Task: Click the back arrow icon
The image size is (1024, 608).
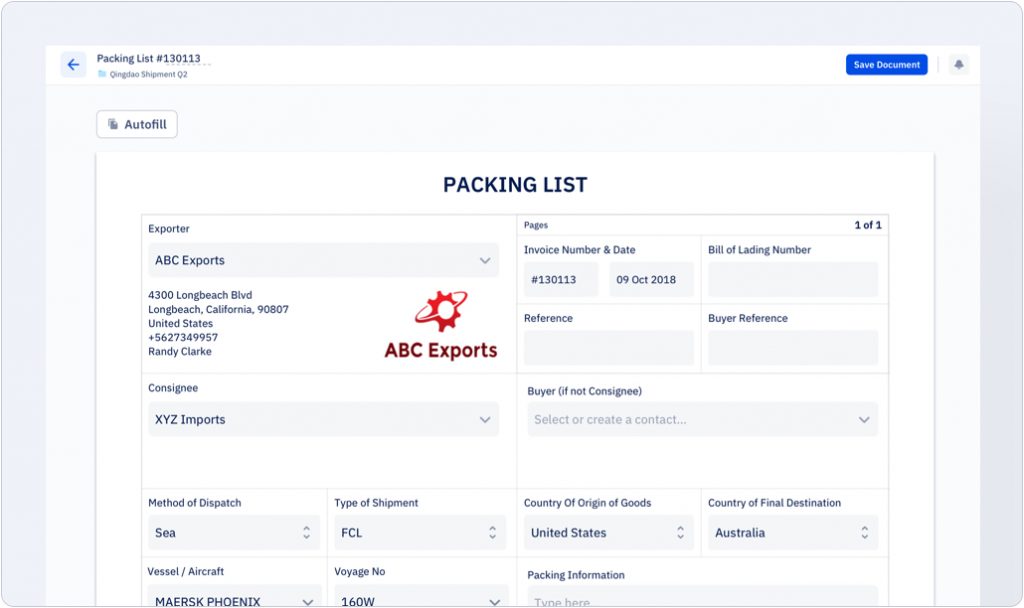Action: [73, 65]
